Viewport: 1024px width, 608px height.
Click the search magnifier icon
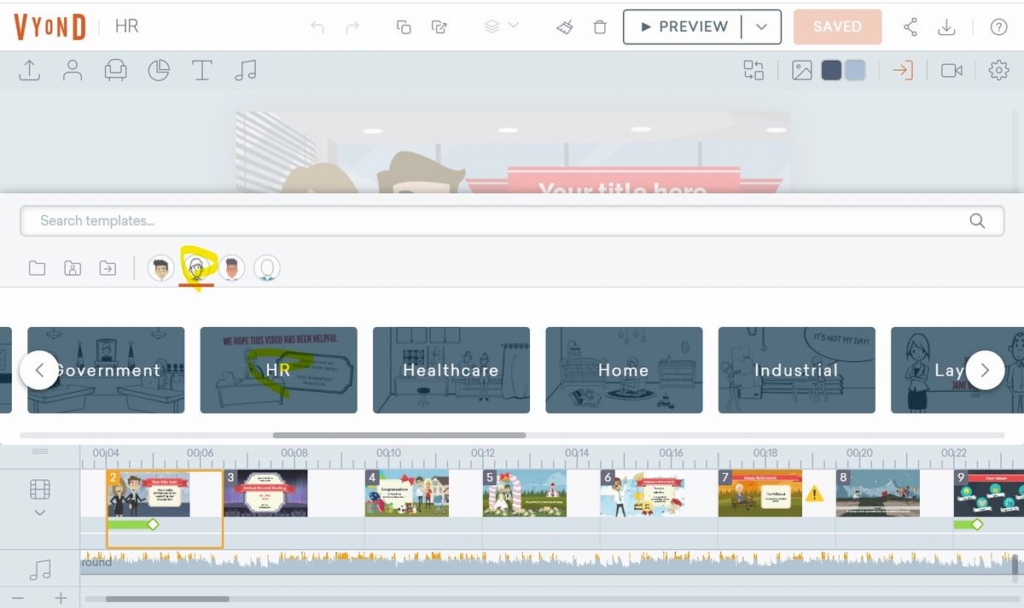(977, 221)
